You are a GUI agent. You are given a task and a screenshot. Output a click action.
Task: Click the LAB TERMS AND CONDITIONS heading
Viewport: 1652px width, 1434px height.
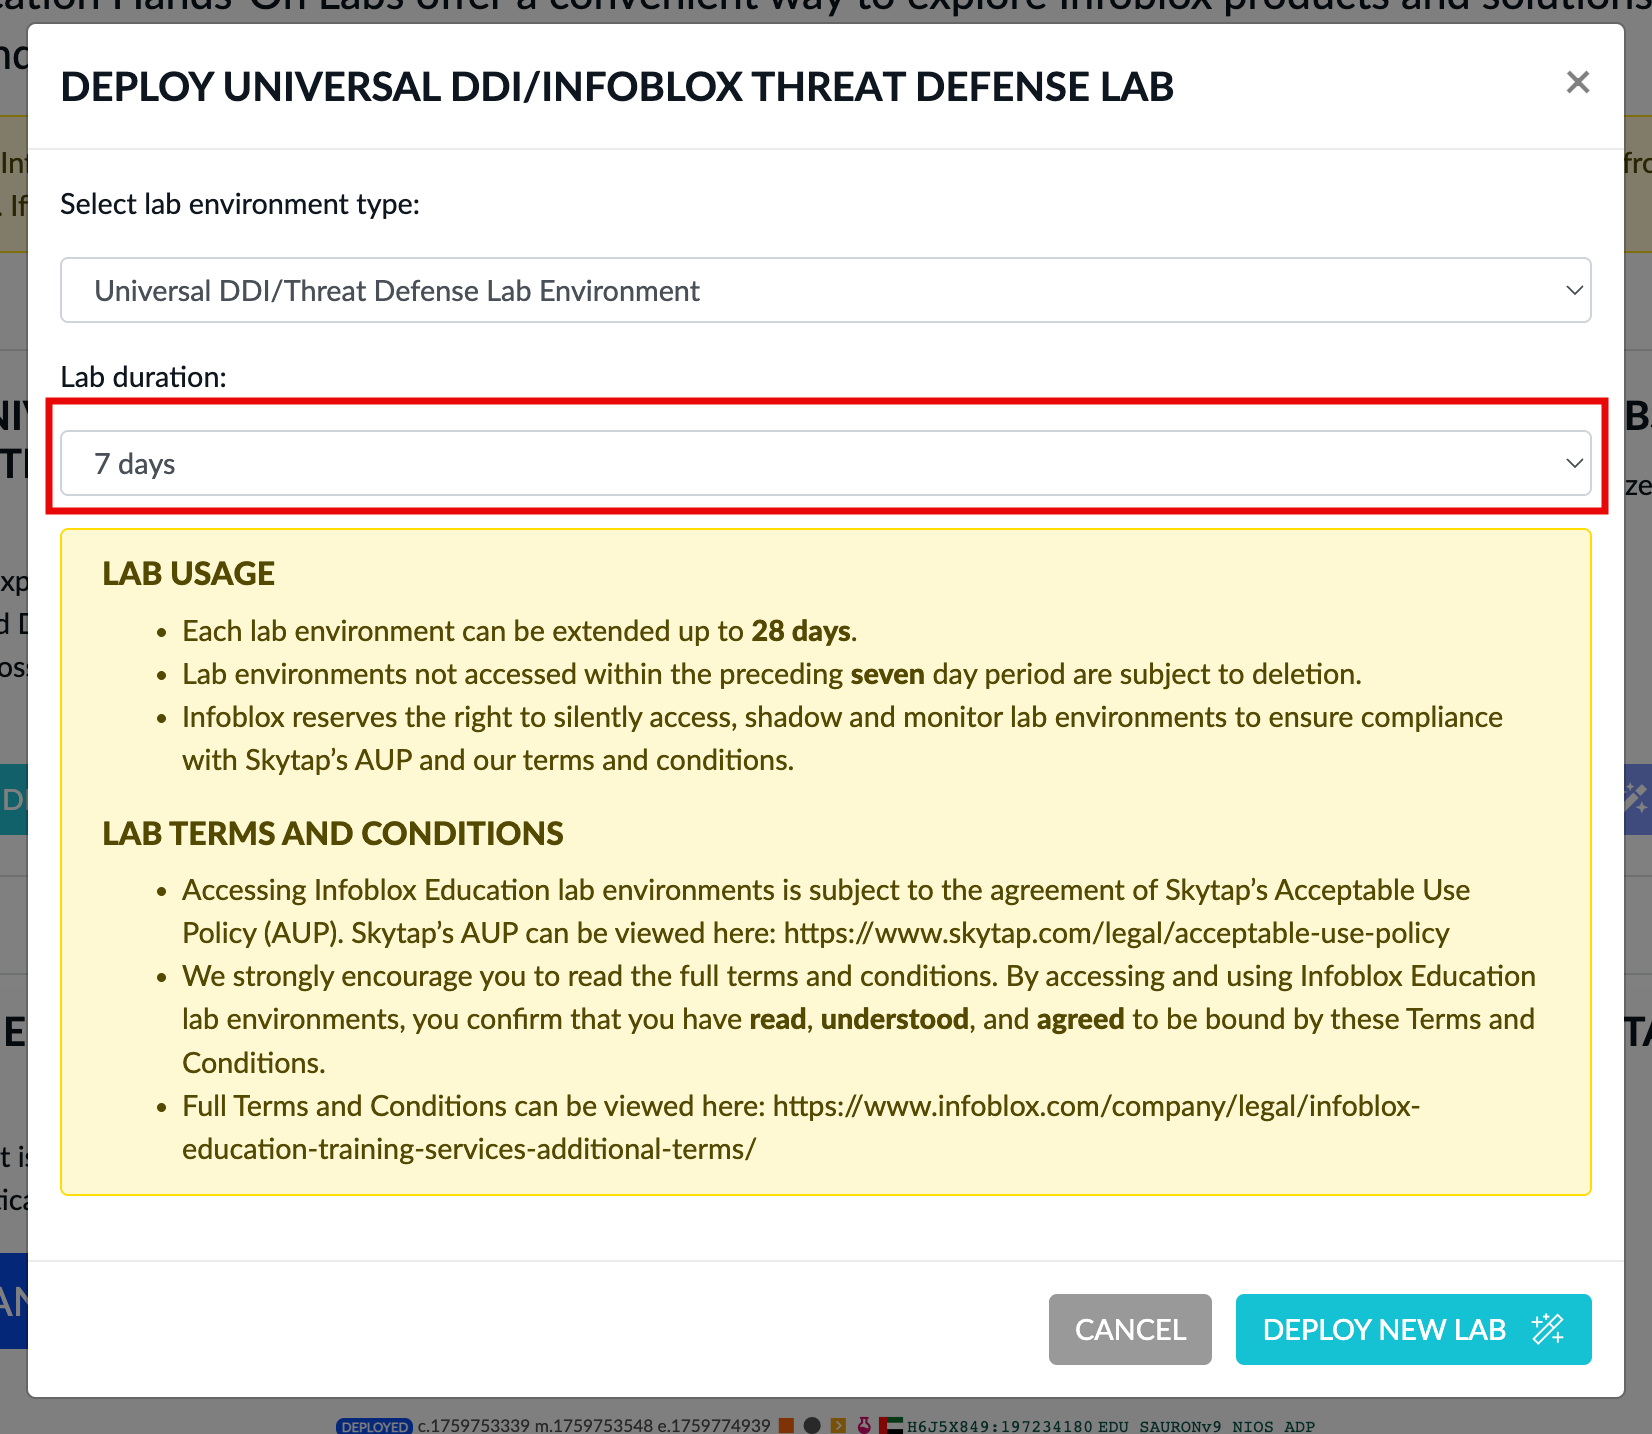pyautogui.click(x=332, y=833)
